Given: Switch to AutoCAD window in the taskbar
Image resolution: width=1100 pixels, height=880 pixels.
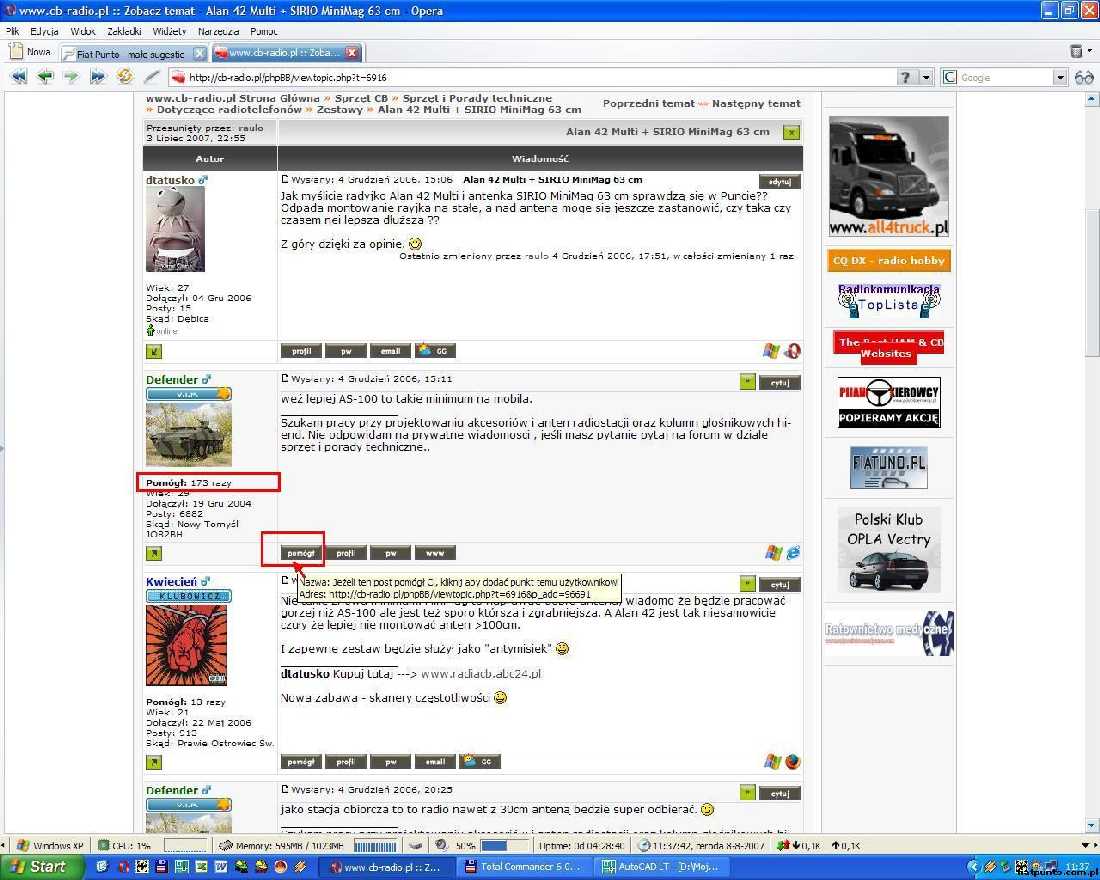Looking at the screenshot, I should [661, 867].
